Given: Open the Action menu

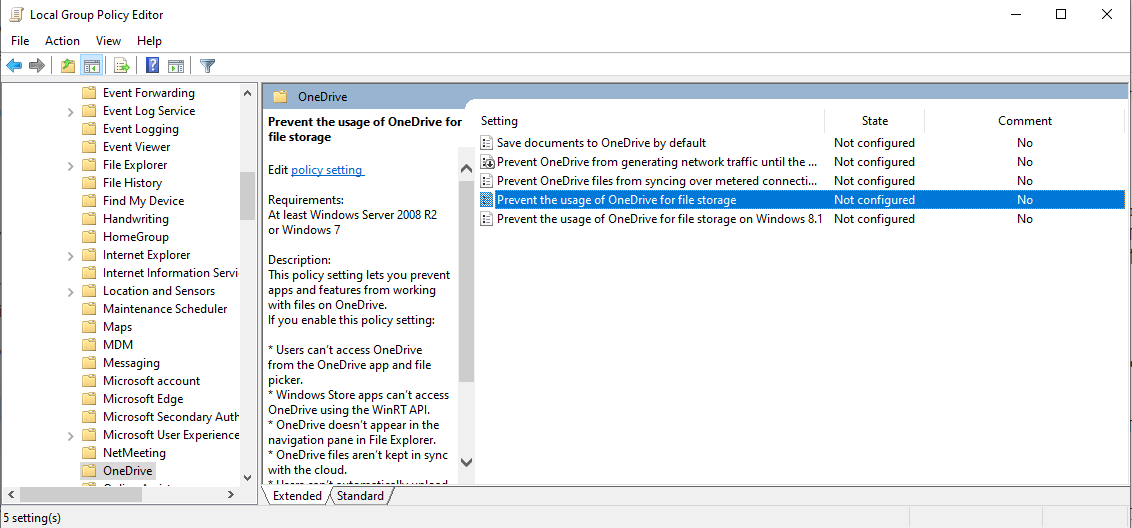Looking at the screenshot, I should point(62,41).
